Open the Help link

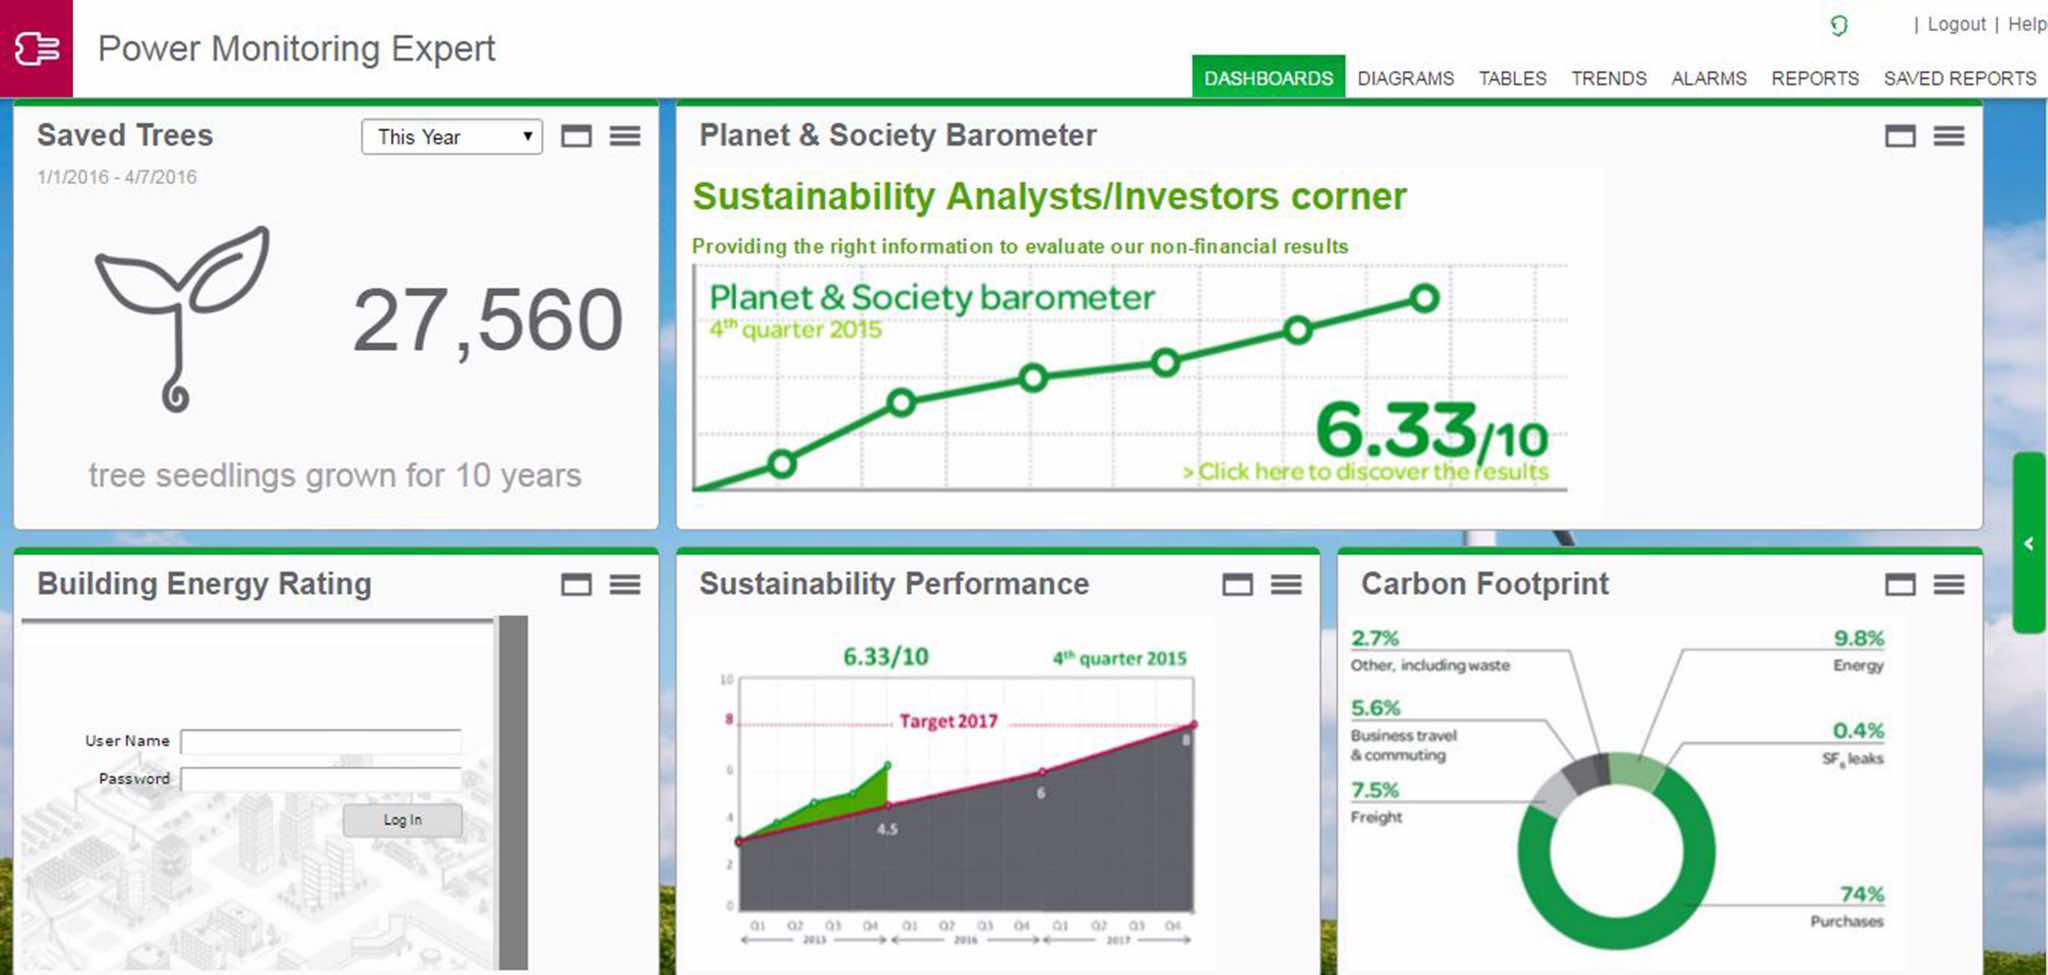click(x=2027, y=24)
